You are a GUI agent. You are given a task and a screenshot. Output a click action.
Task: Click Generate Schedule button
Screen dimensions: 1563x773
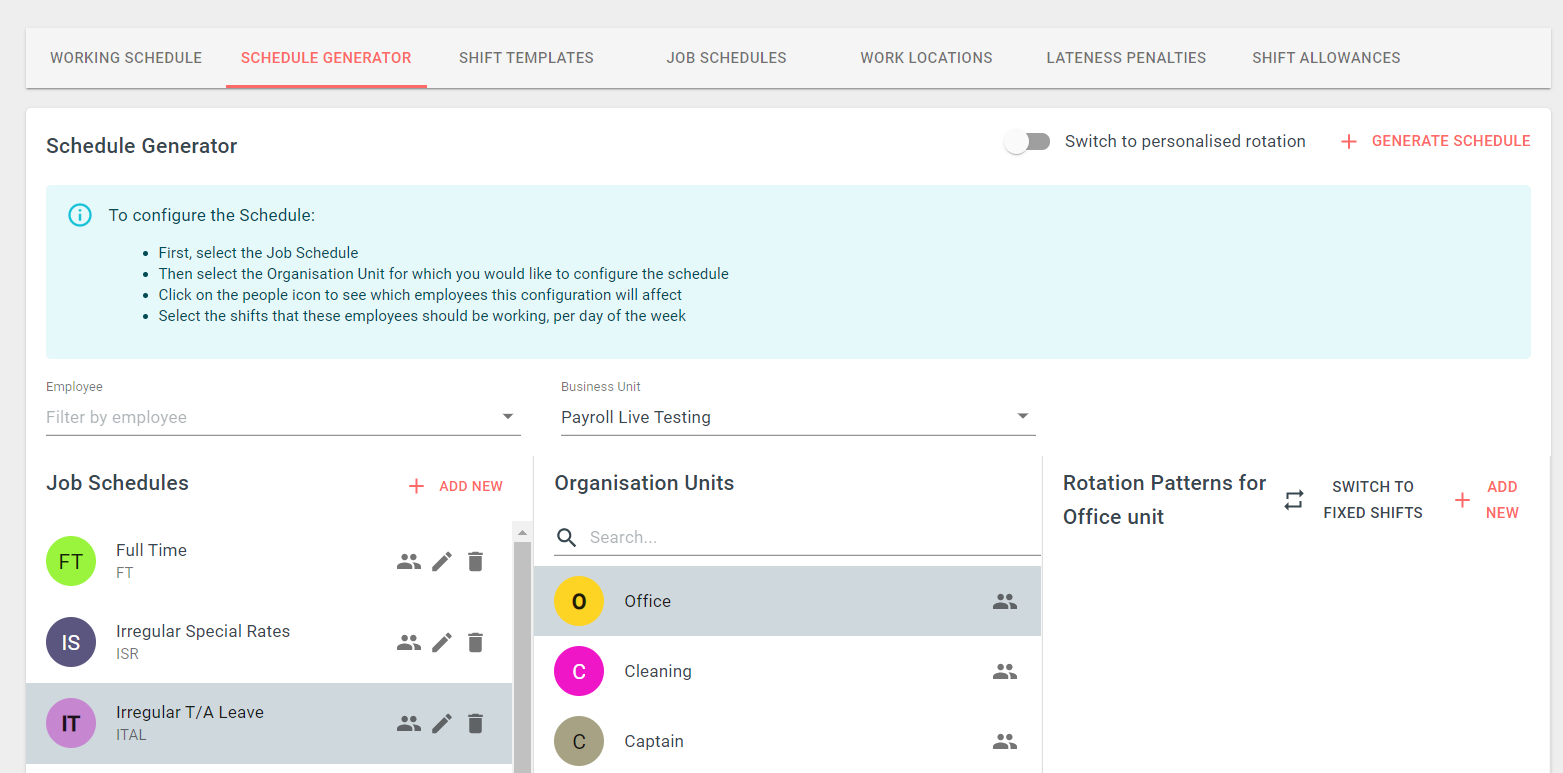point(1435,142)
